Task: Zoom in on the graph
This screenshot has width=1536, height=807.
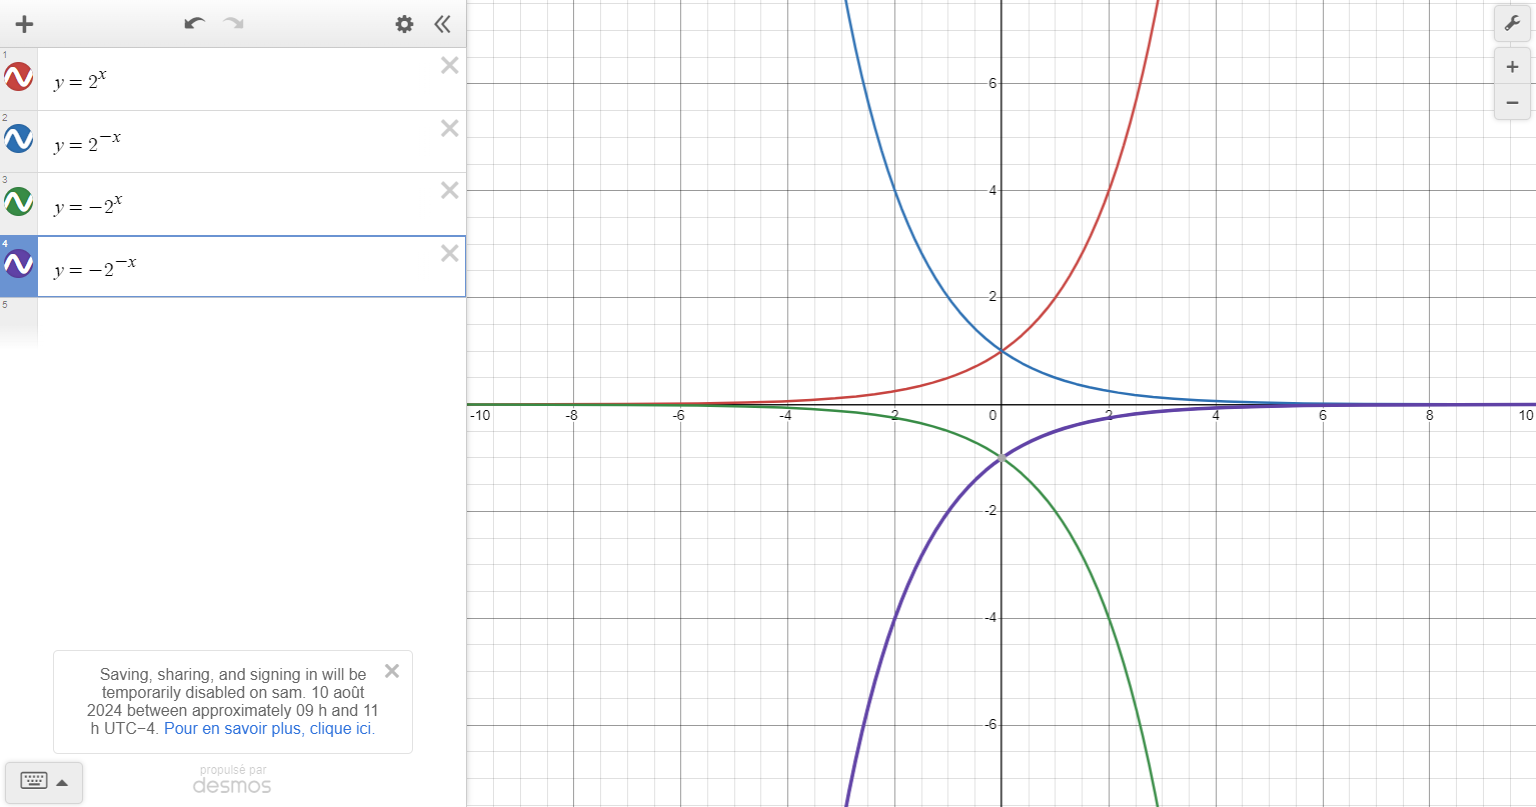Action: click(x=1512, y=67)
